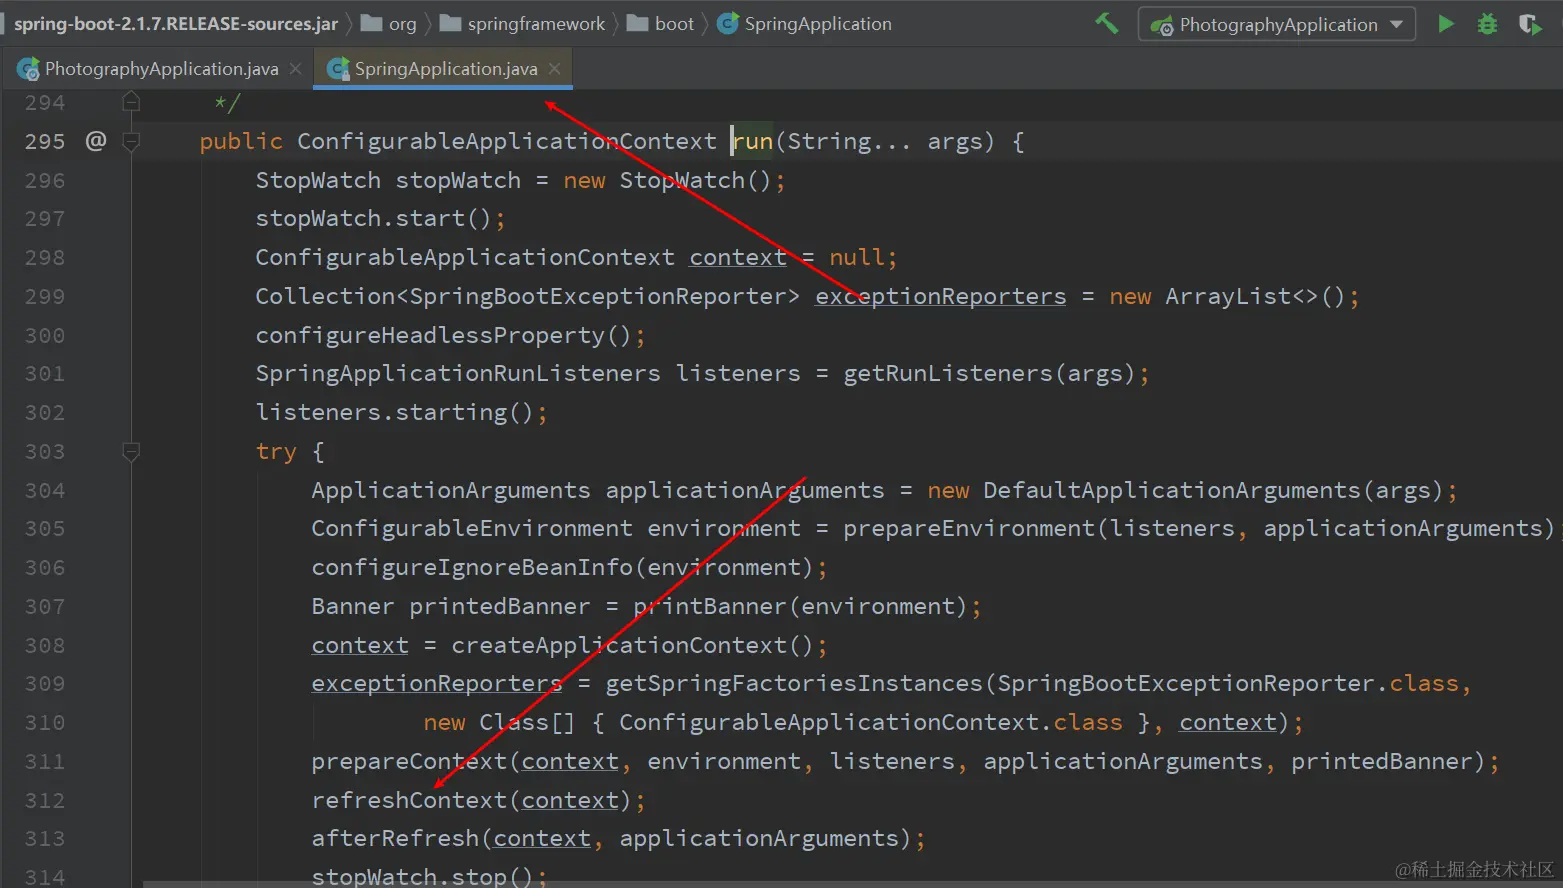
Task: Click the SpringApplication class breadcrumb
Action: (804, 23)
